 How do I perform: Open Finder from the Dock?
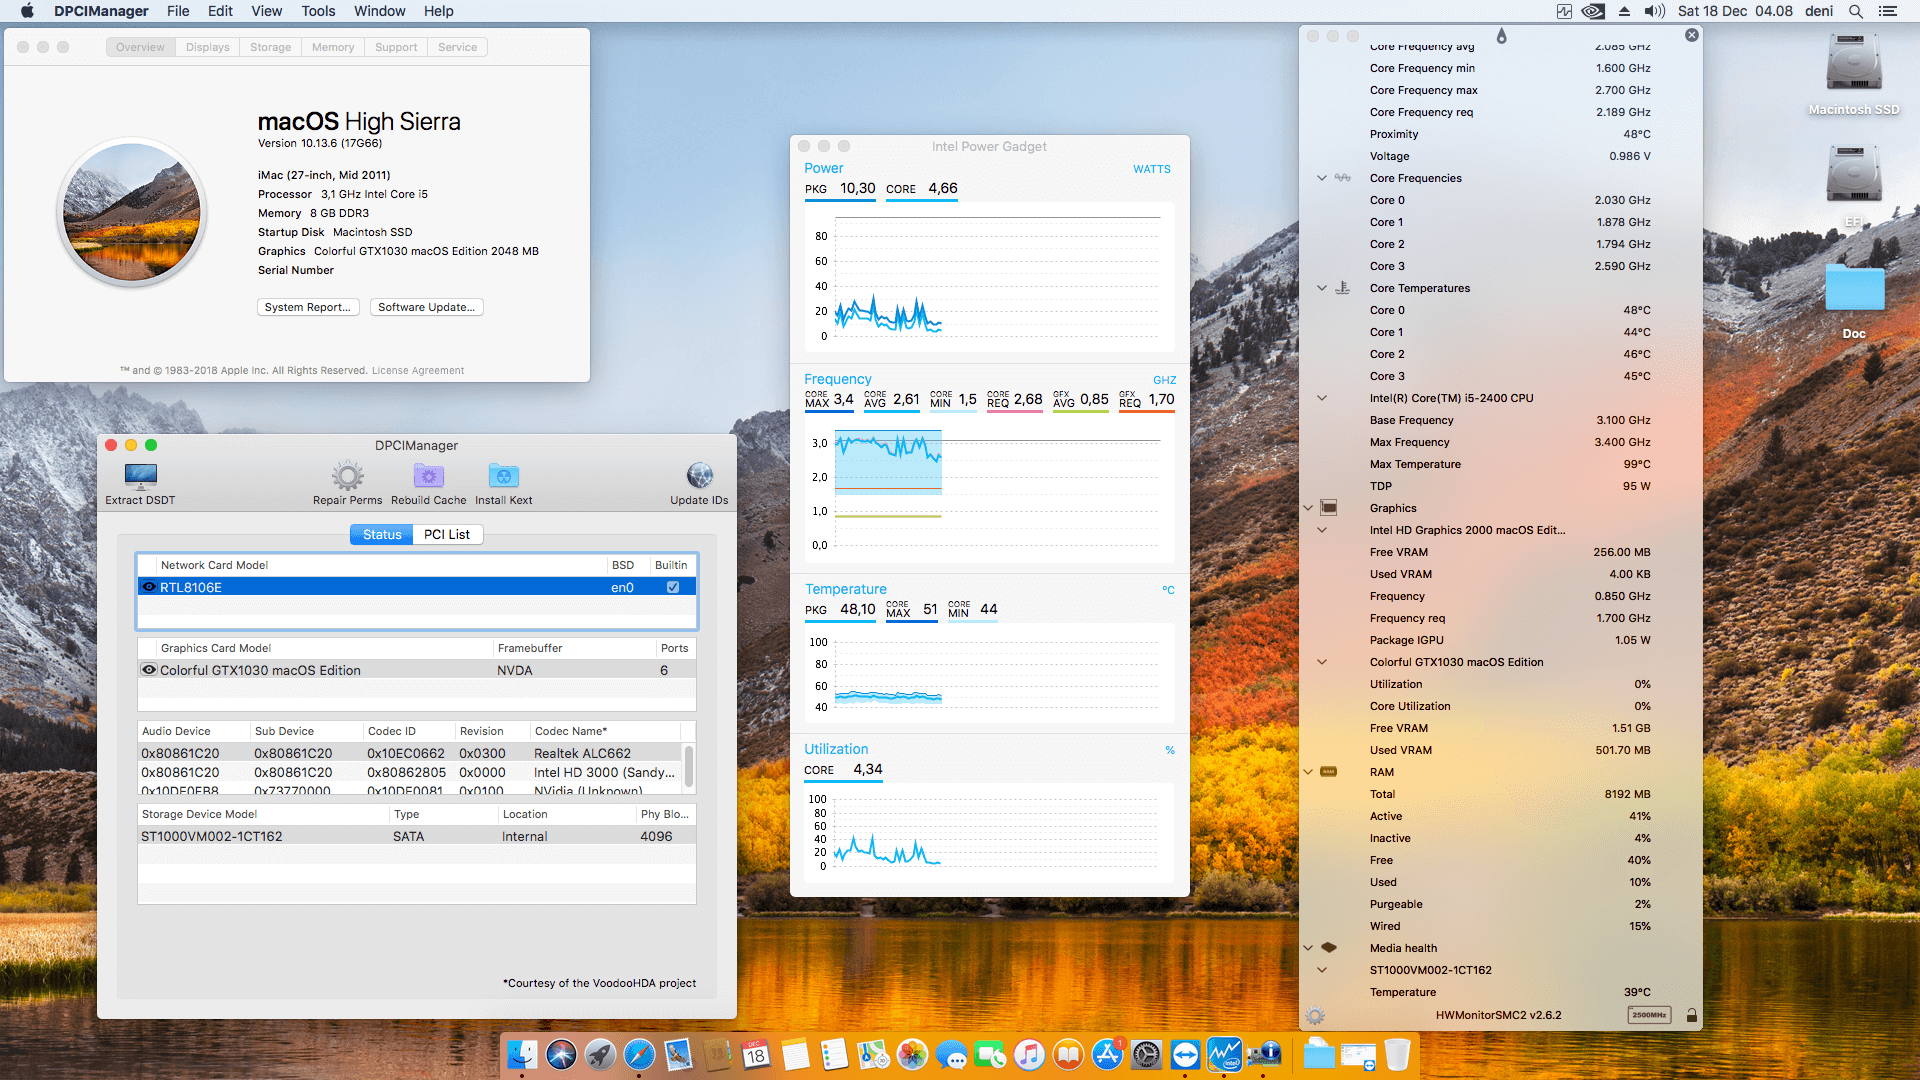pos(521,1054)
